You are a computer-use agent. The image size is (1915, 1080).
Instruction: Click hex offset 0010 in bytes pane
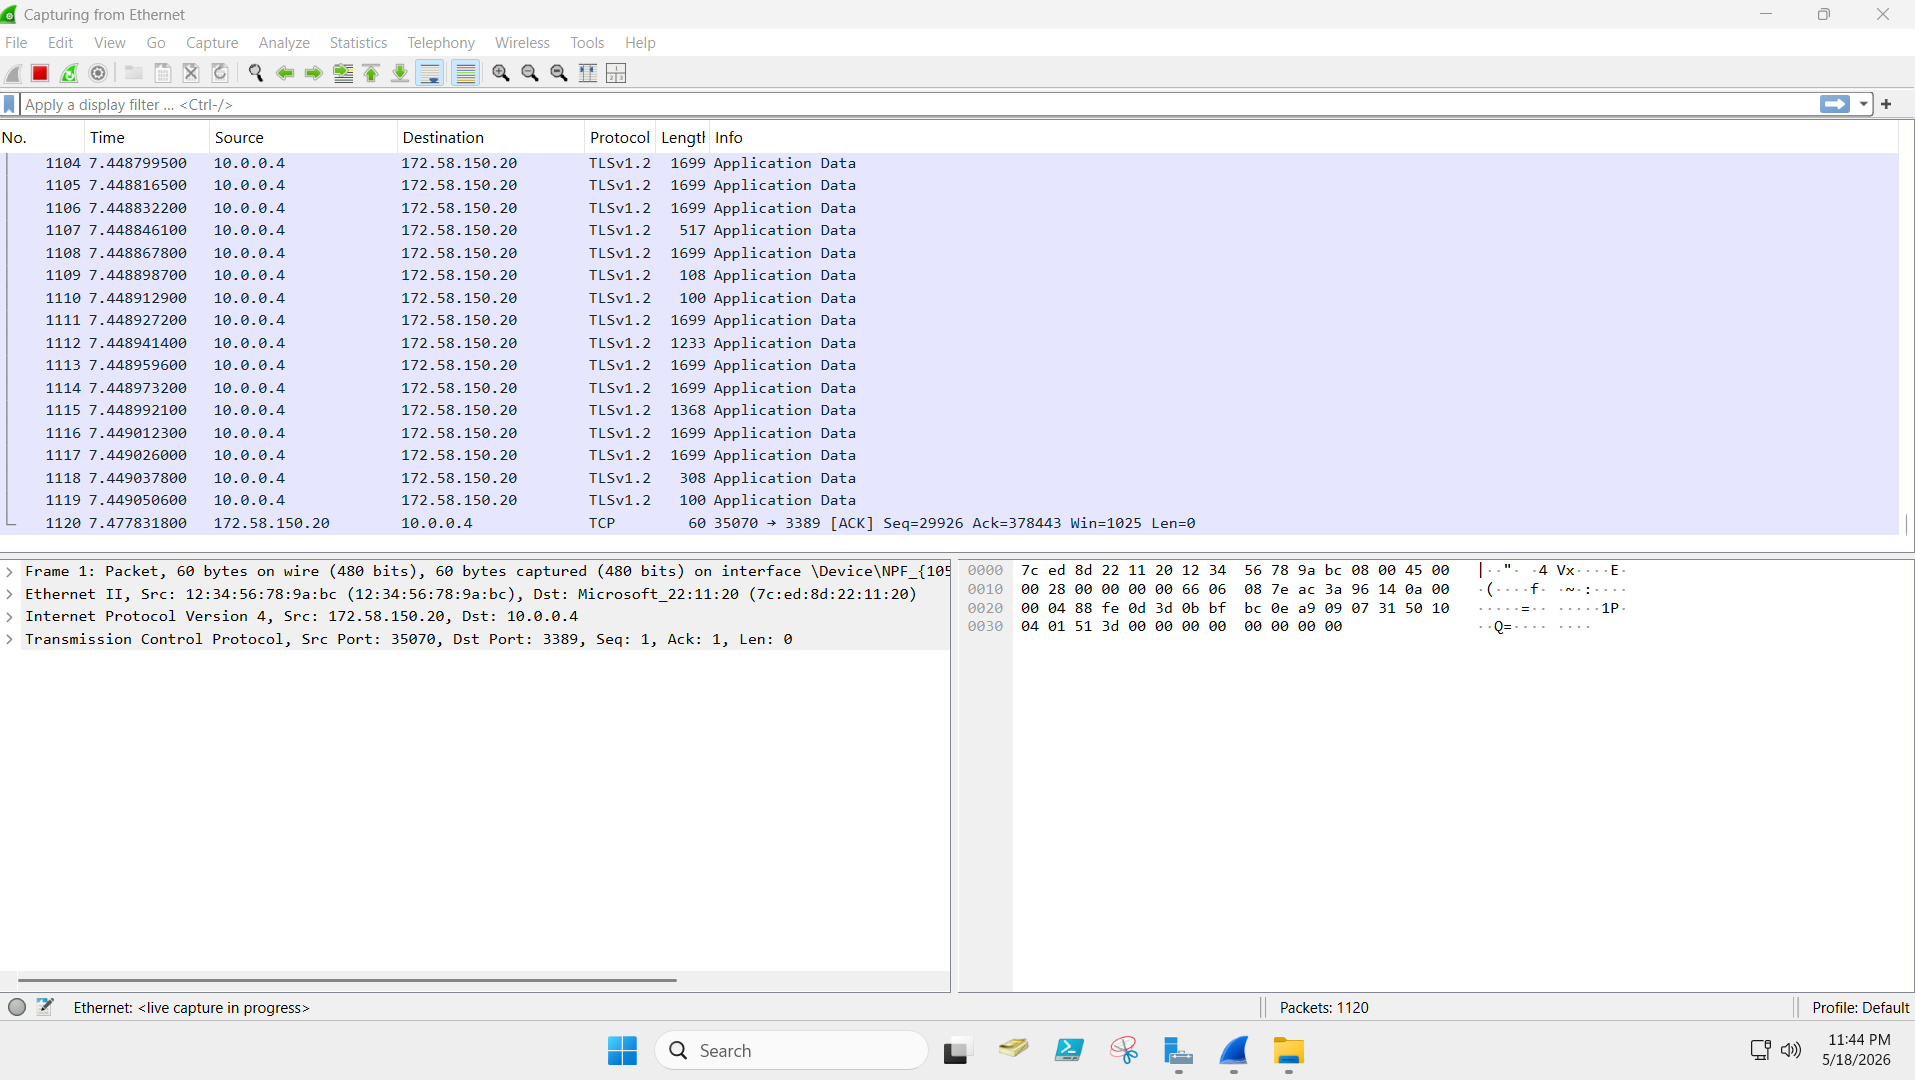tap(985, 589)
